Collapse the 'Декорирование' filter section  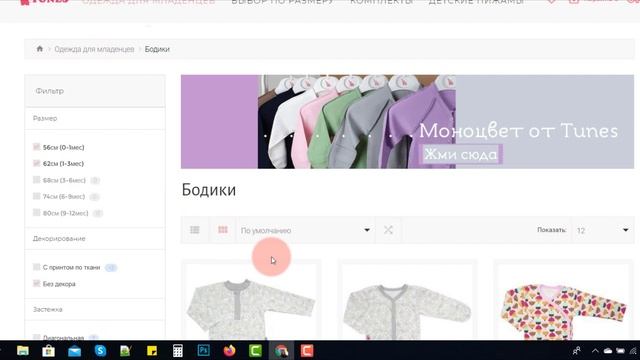click(95, 238)
